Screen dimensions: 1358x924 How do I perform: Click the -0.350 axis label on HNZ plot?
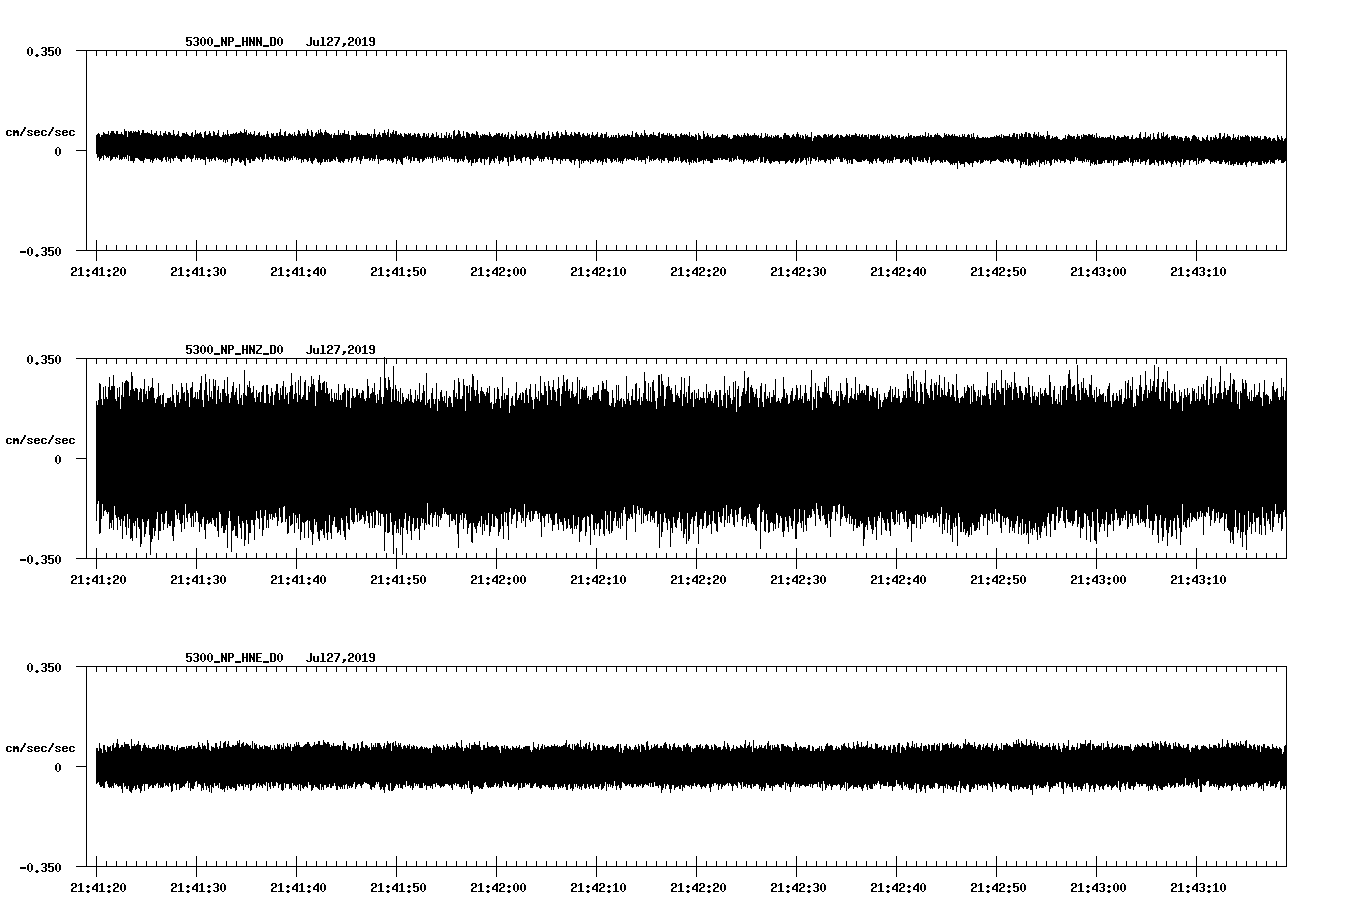click(x=40, y=560)
